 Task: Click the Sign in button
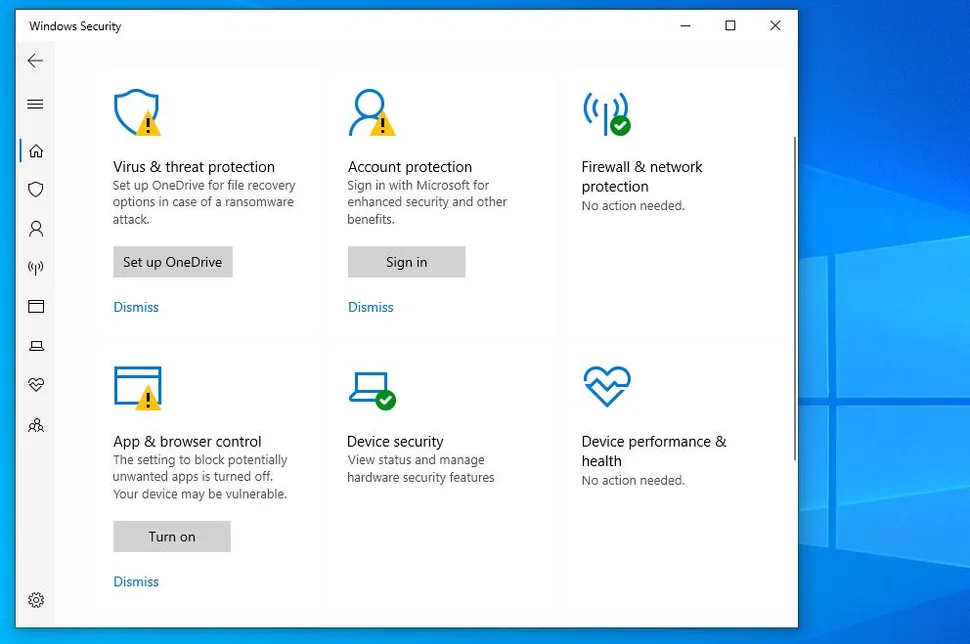[406, 262]
